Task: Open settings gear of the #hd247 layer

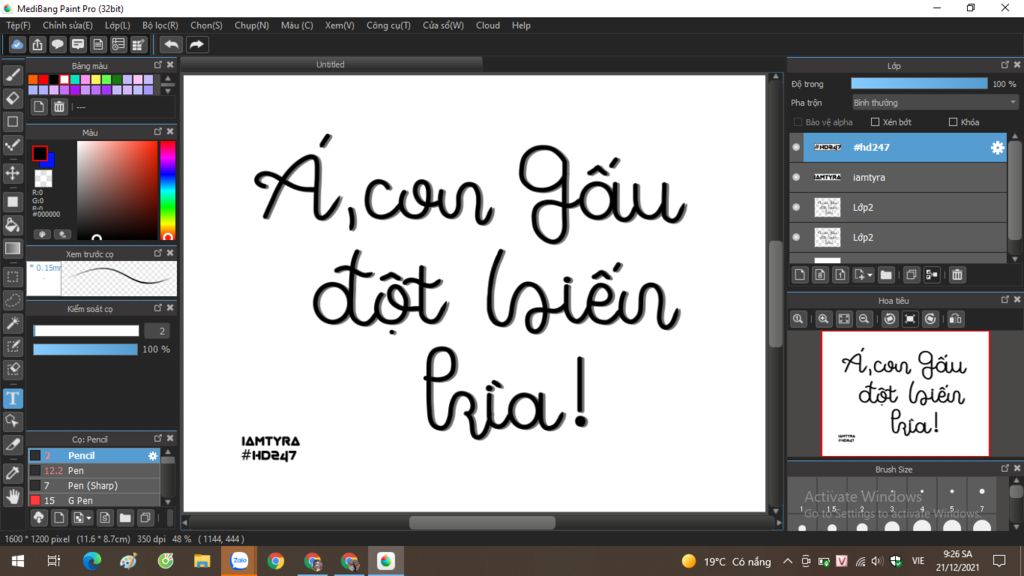Action: (x=997, y=148)
